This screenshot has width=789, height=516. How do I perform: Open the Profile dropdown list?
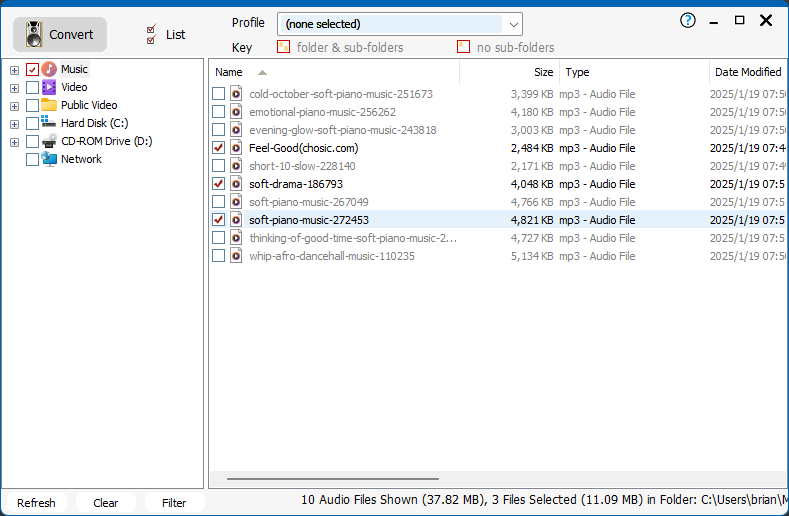(x=513, y=24)
